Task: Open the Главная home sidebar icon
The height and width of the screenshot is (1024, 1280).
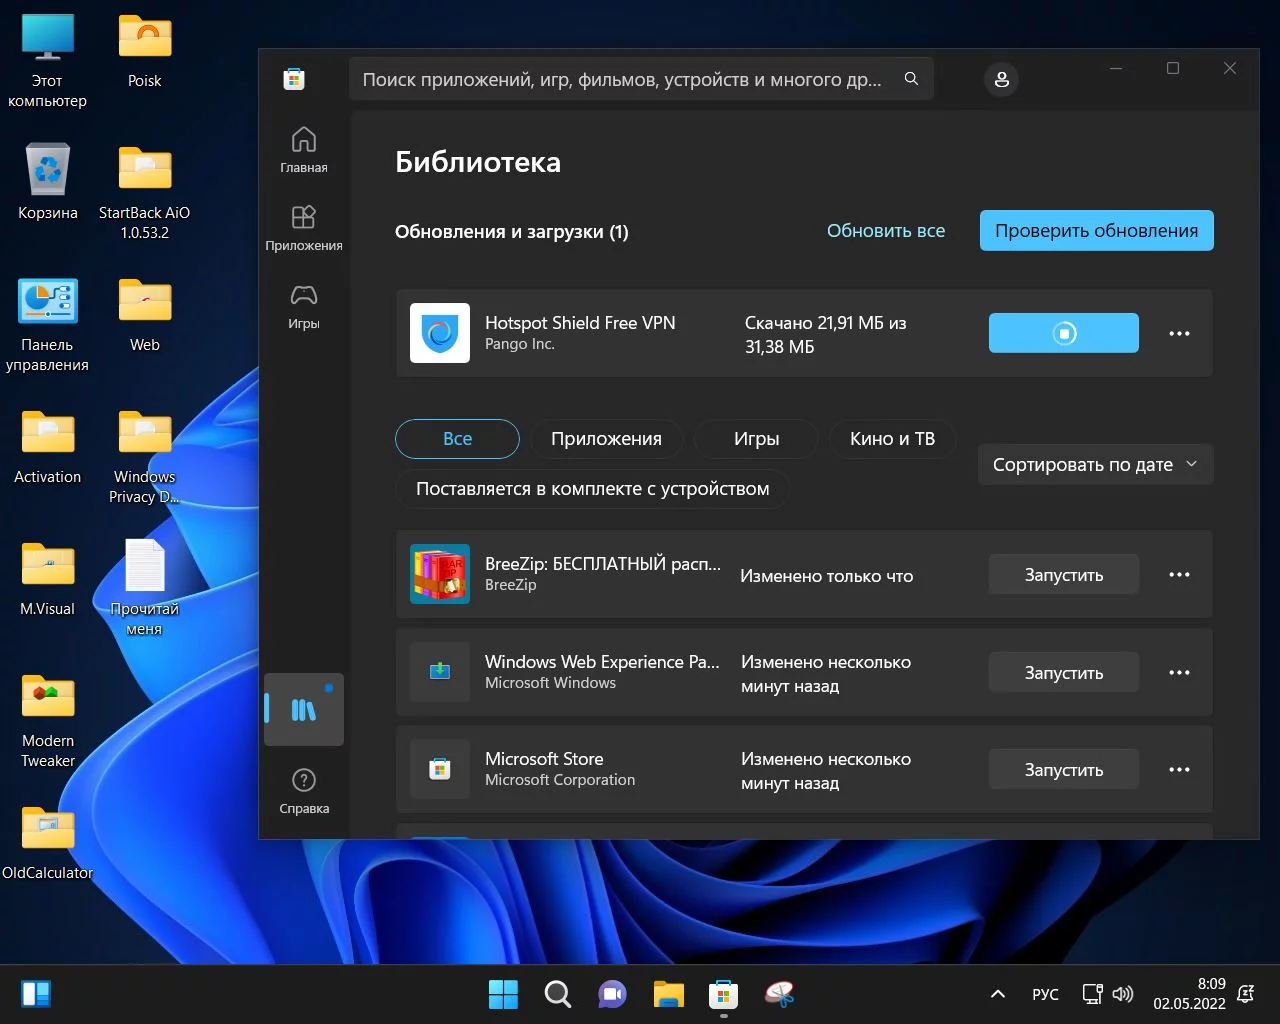Action: click(x=303, y=150)
